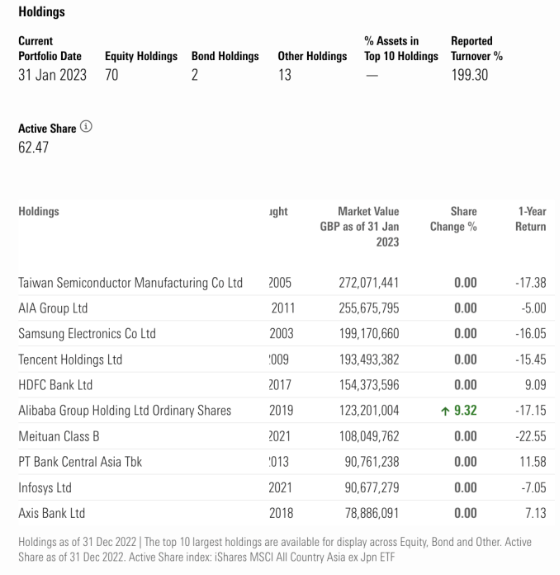The height and width of the screenshot is (575, 560).
Task: Click the Holdings column header in table
Action: 39,211
